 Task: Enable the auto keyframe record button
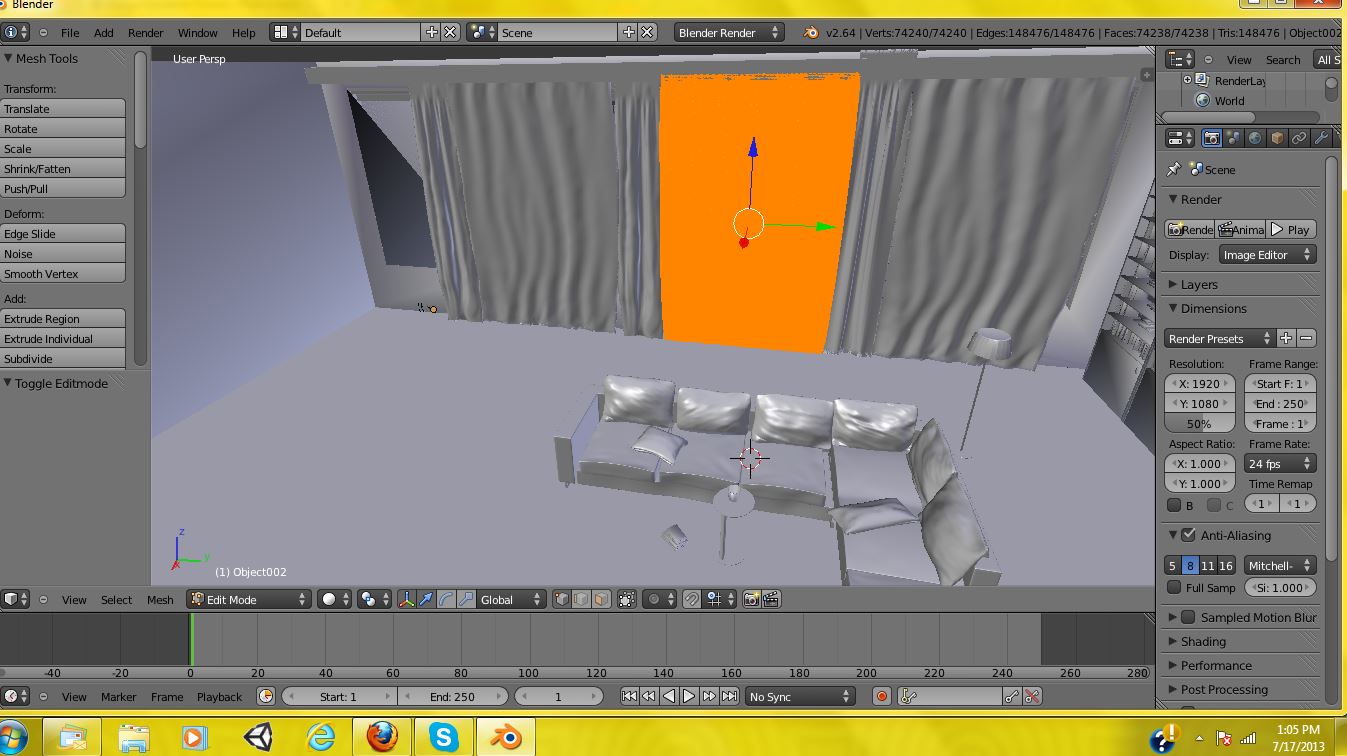881,696
